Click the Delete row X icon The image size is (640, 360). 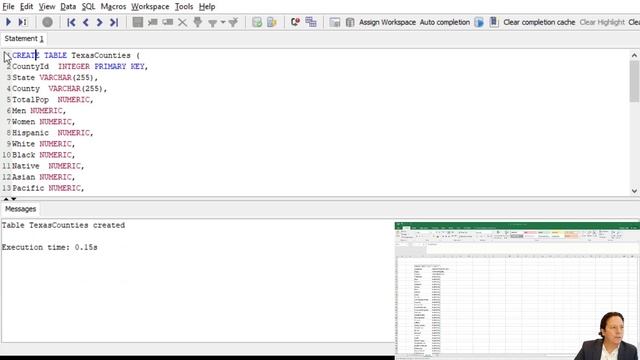pyautogui.click(x=182, y=22)
